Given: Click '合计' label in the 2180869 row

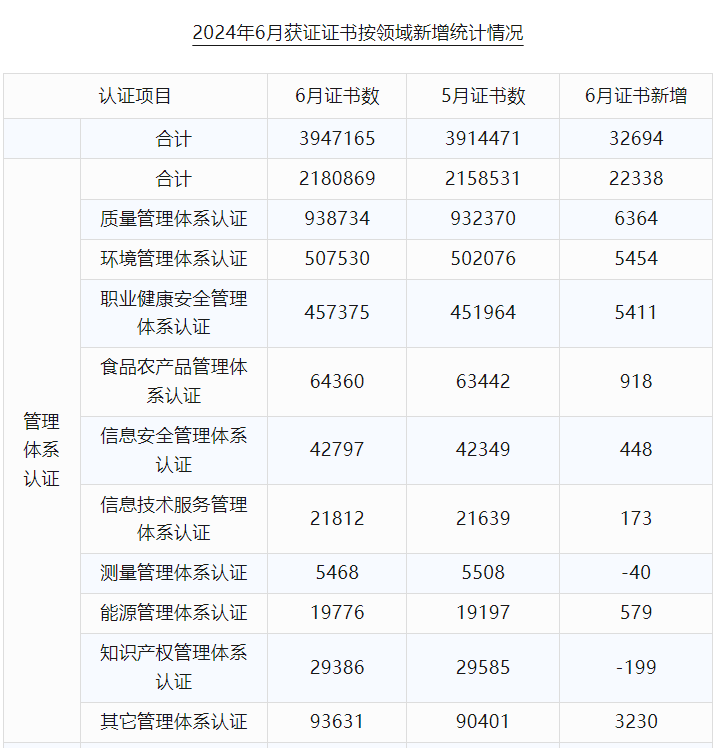Looking at the screenshot, I should click(174, 179).
